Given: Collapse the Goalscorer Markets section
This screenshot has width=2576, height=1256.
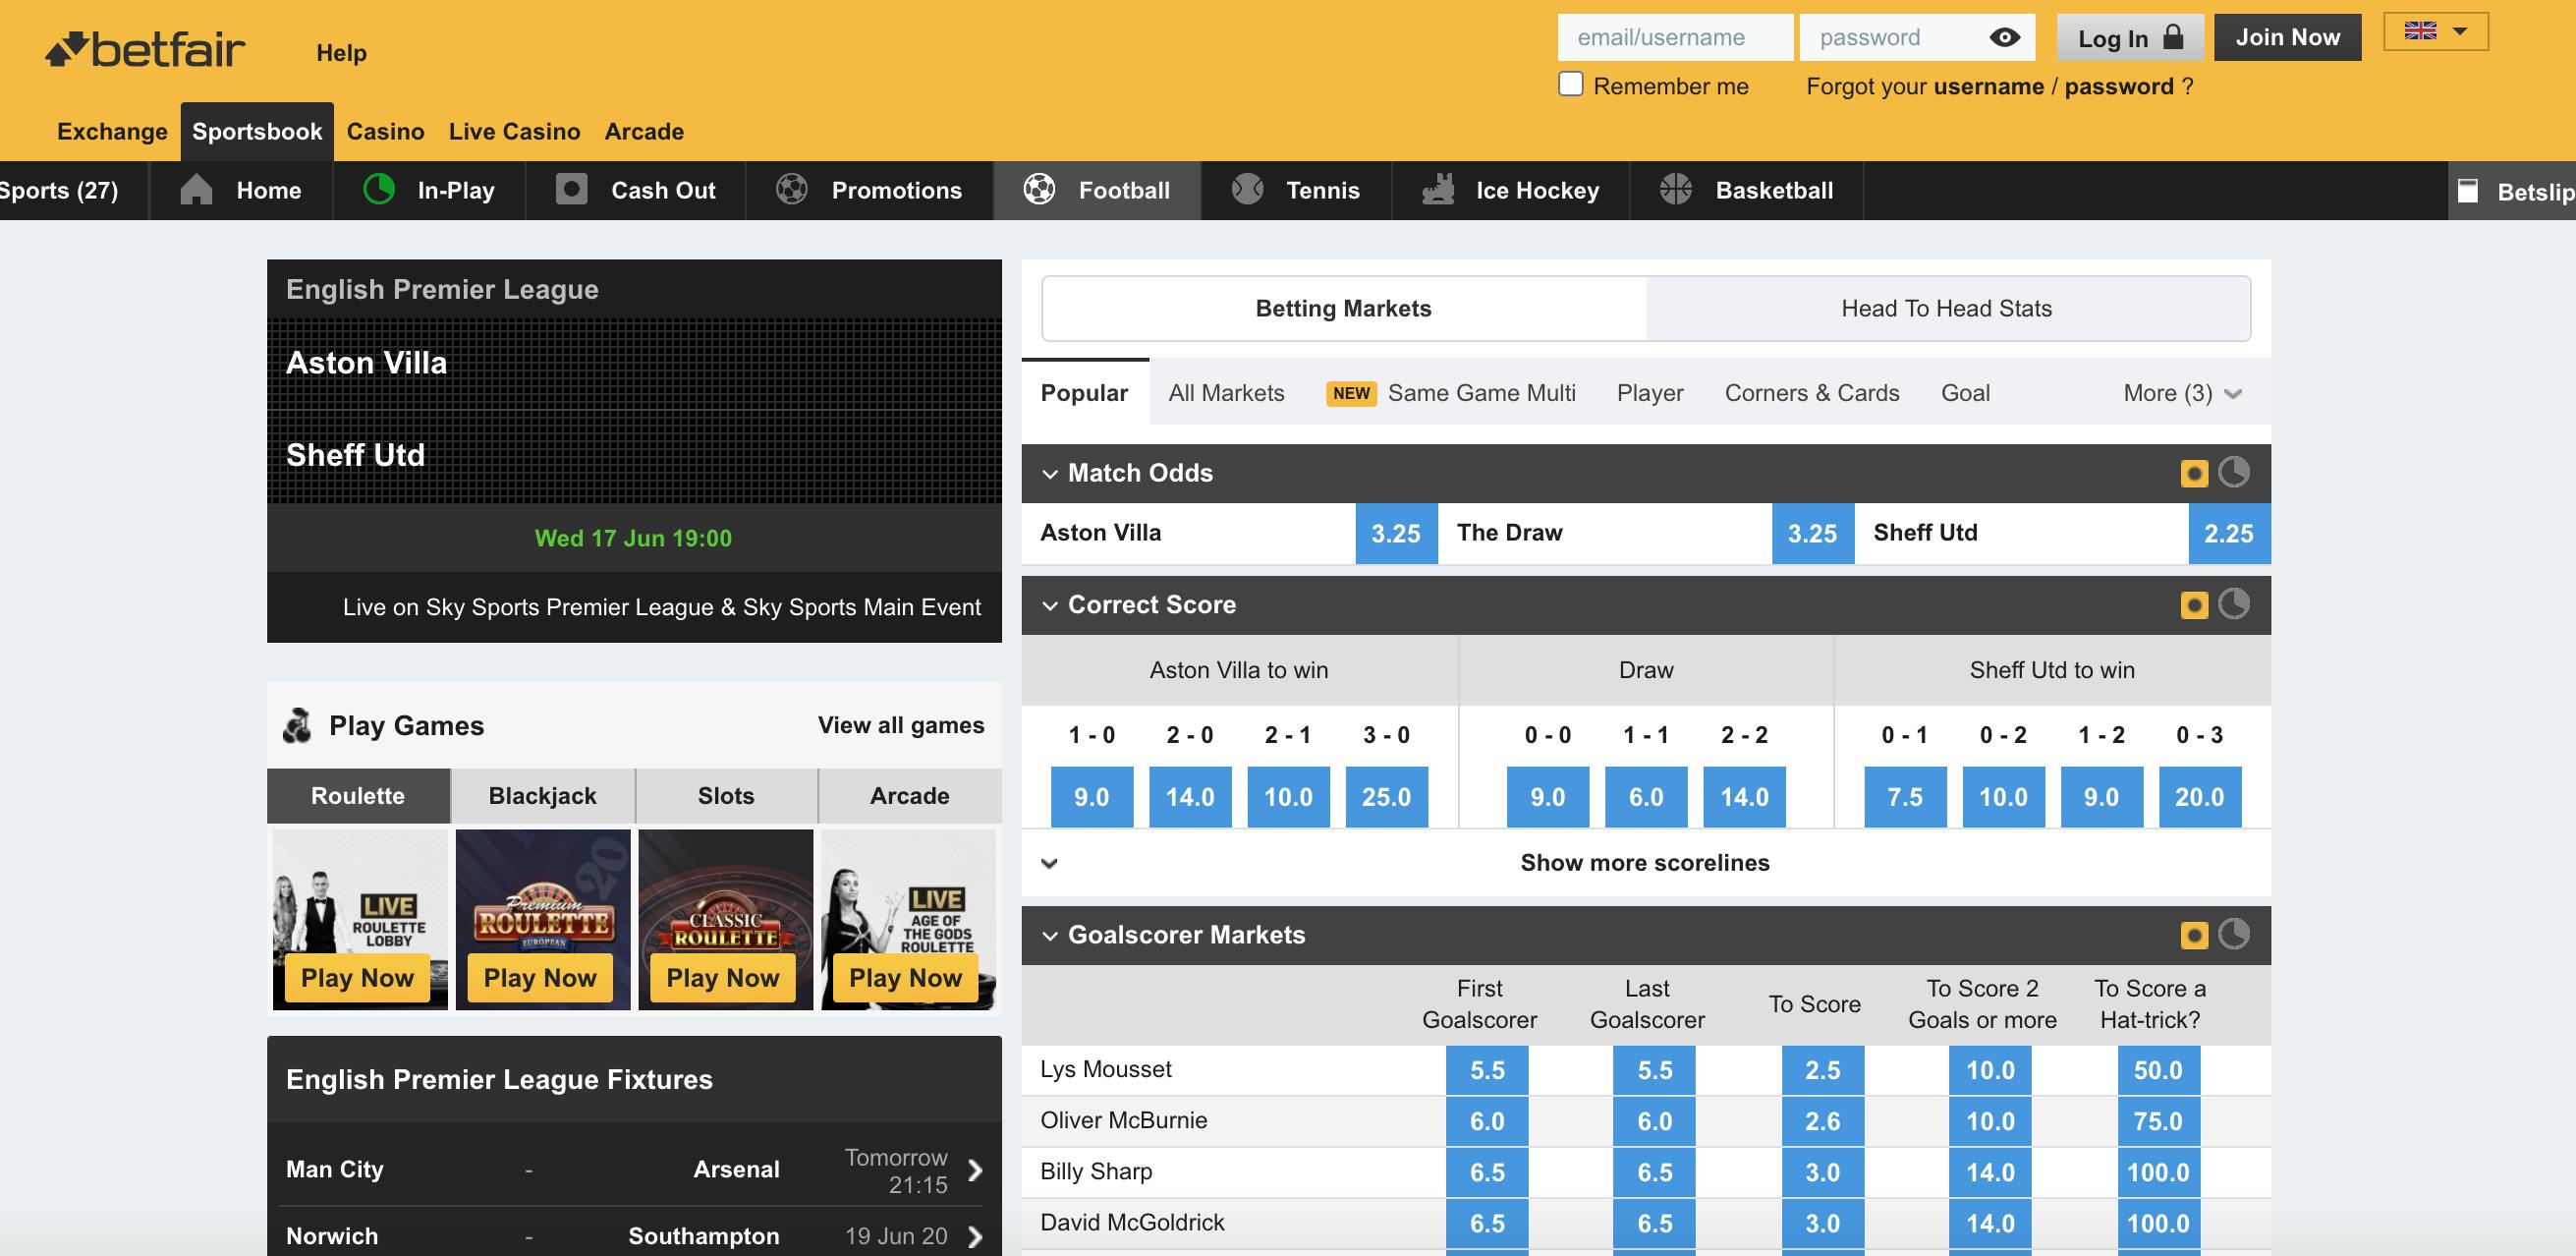Looking at the screenshot, I should (1050, 936).
